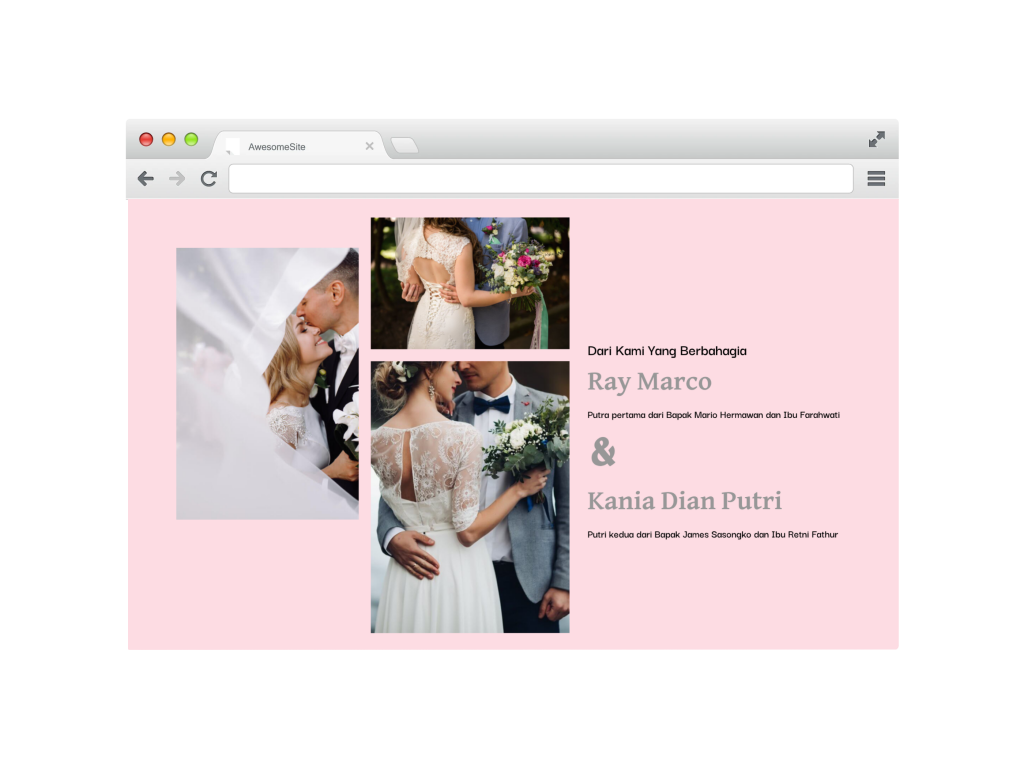Open the lace-back dress bouquet photo
Image resolution: width=1024 pixels, height=768 pixels.
tap(470, 283)
